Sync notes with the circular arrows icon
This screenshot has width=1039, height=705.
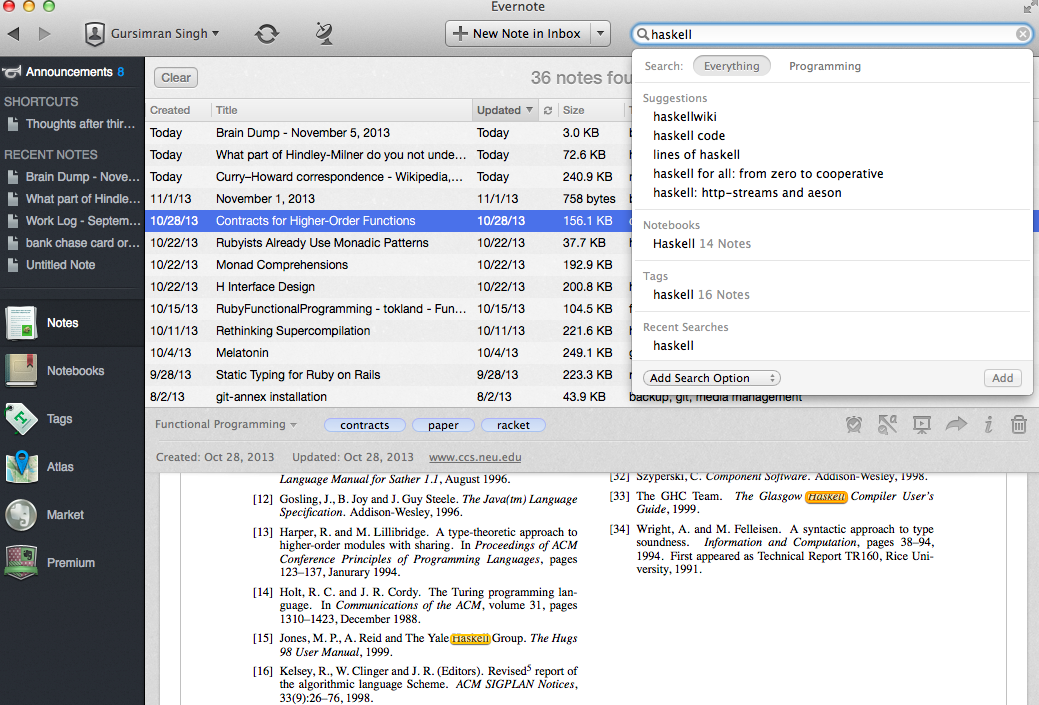(x=267, y=33)
